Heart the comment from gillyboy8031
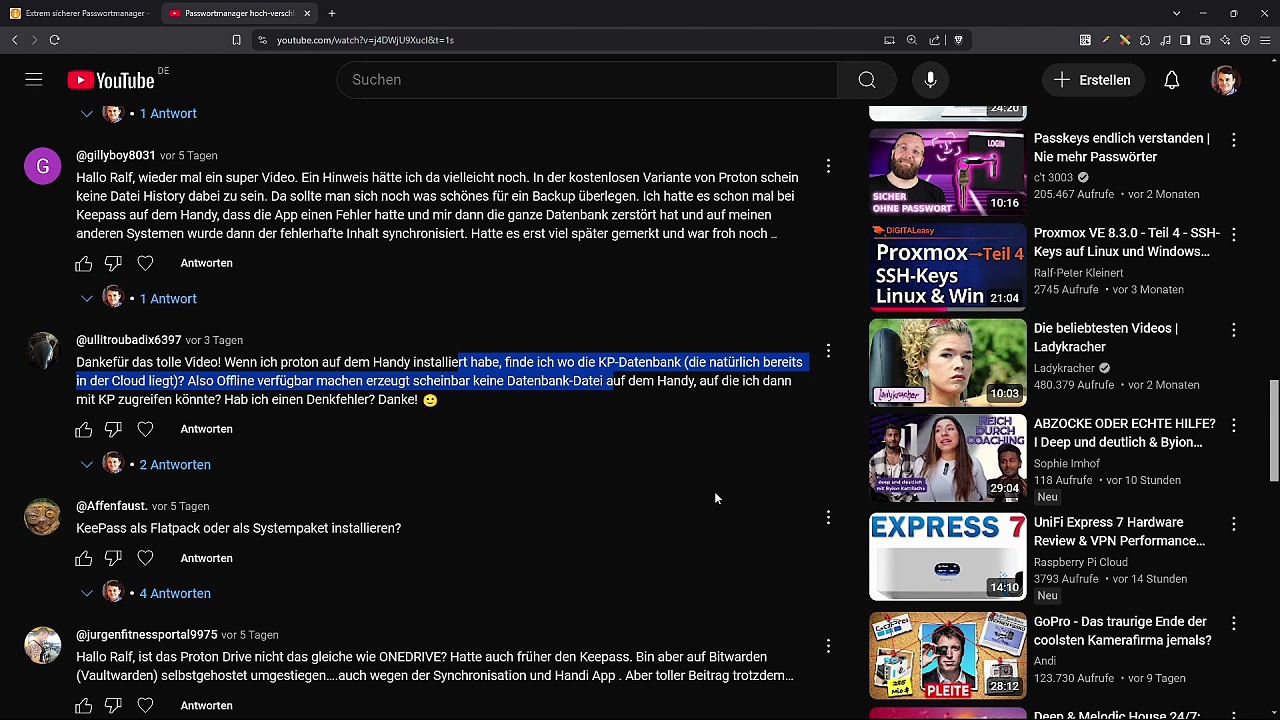The image size is (1280, 720). [145, 263]
